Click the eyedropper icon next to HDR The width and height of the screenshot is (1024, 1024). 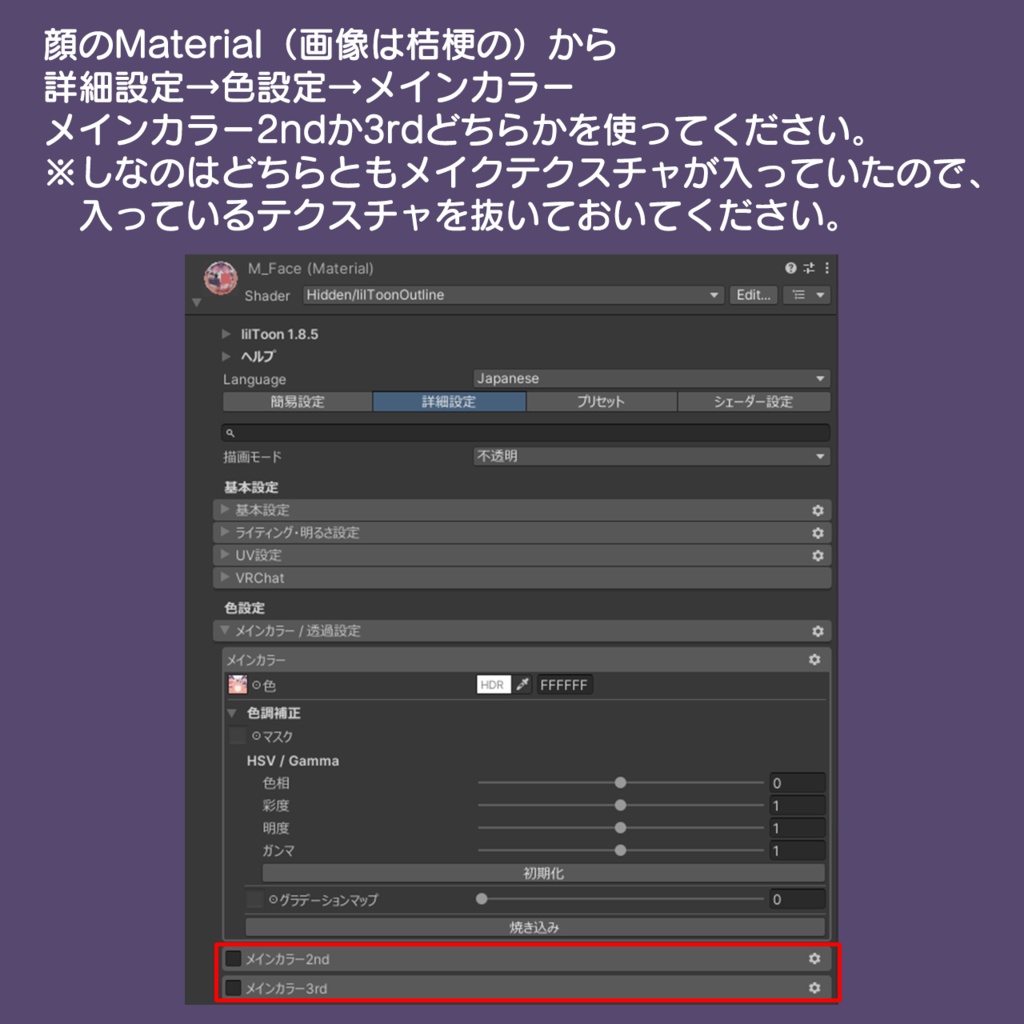(x=522, y=684)
